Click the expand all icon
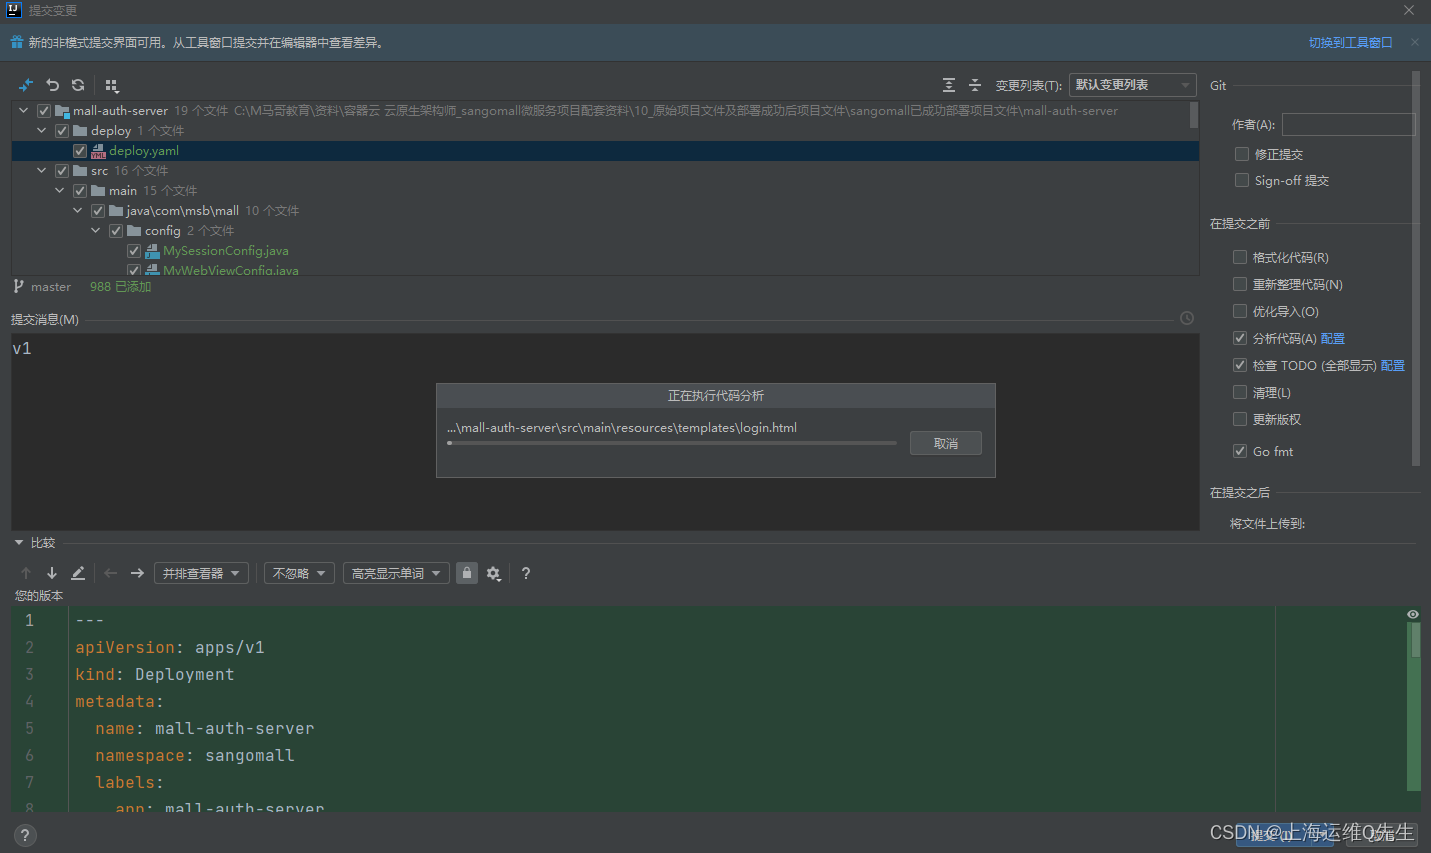The width and height of the screenshot is (1431, 853). (949, 85)
